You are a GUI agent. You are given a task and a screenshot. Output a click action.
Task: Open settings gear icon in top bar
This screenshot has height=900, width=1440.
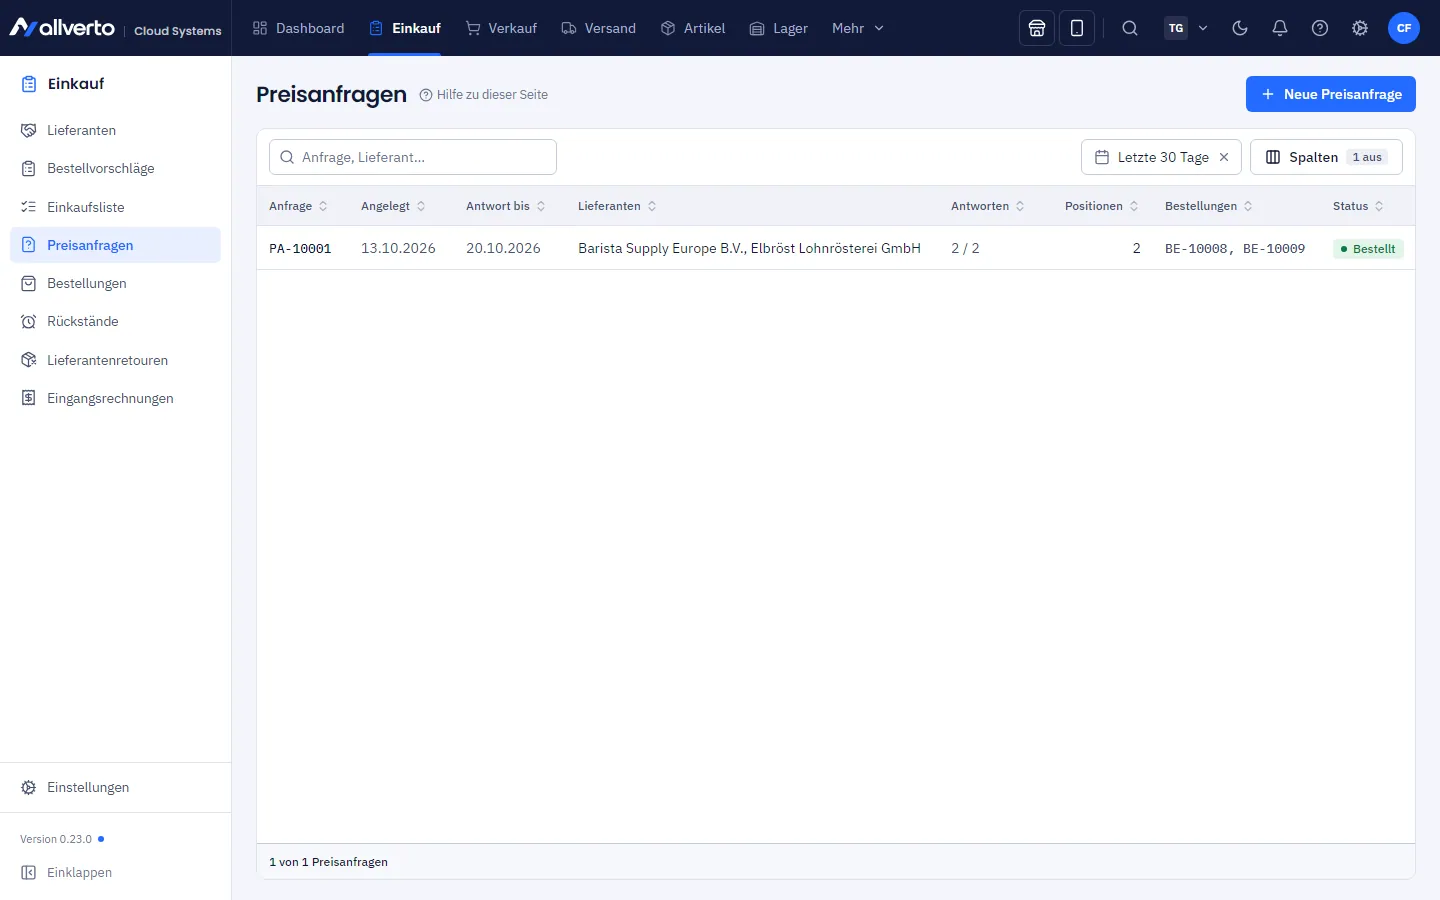(x=1360, y=28)
